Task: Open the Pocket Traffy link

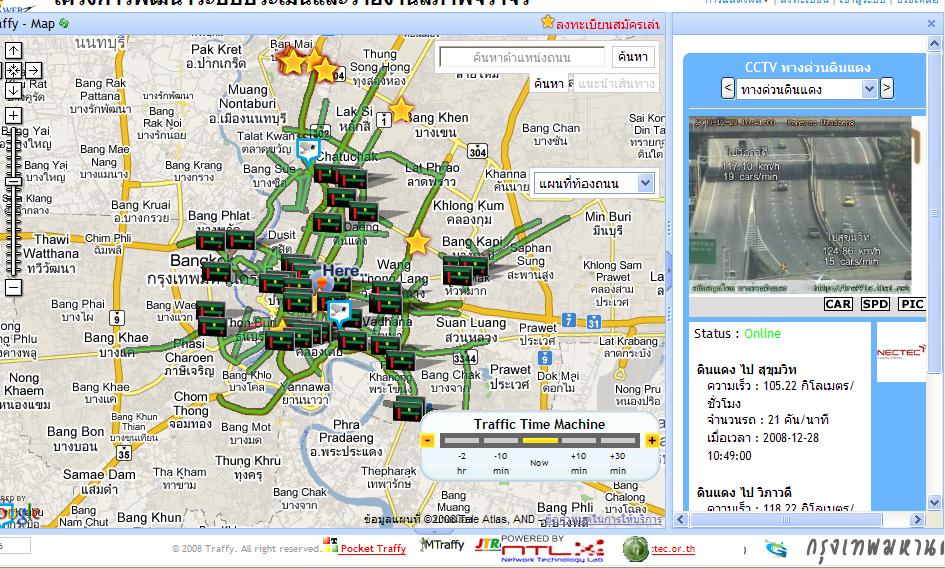Action: [372, 548]
